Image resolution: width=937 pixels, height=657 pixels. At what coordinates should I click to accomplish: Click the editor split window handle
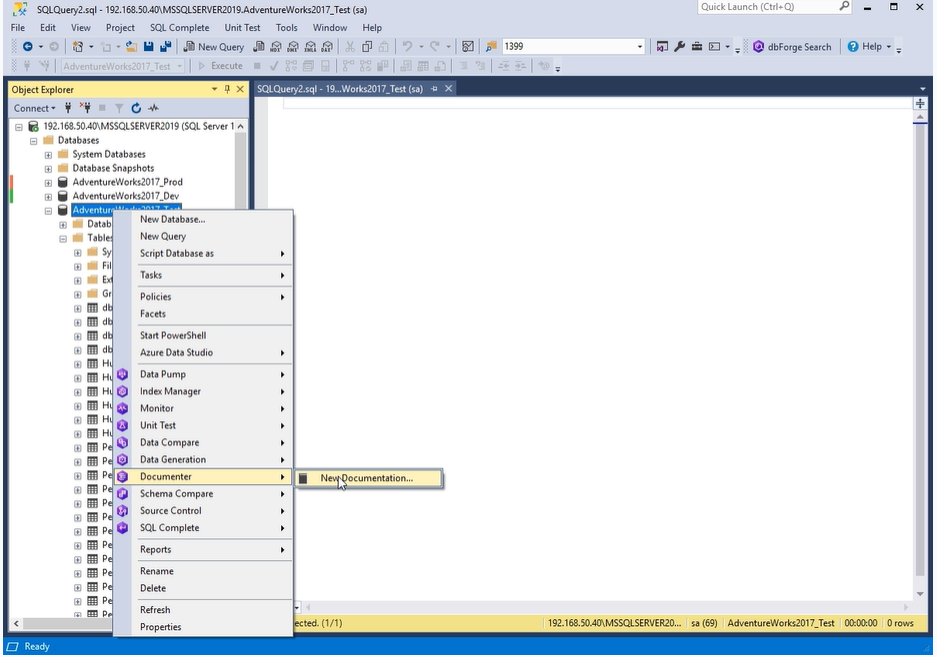920,103
